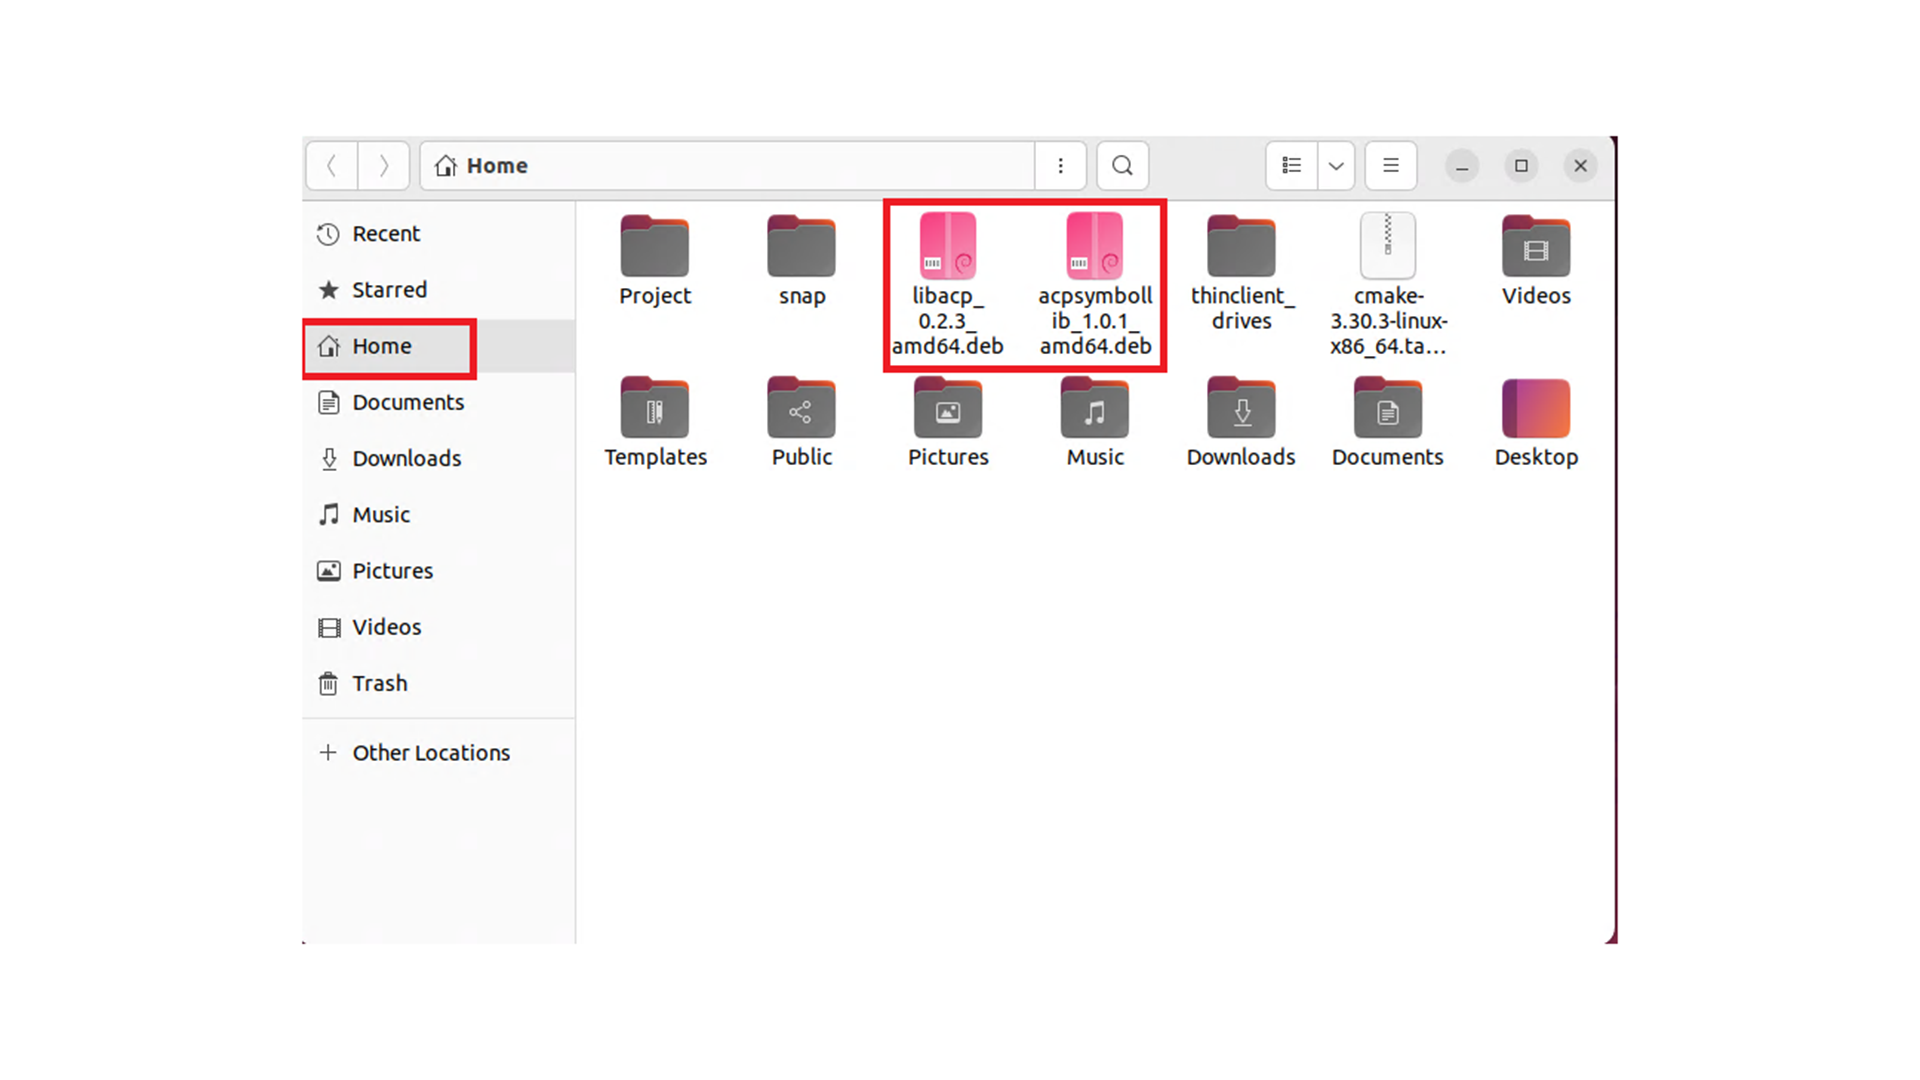Viewport: 1920px width, 1080px height.
Task: Open Recent in the sidebar
Action: point(386,234)
